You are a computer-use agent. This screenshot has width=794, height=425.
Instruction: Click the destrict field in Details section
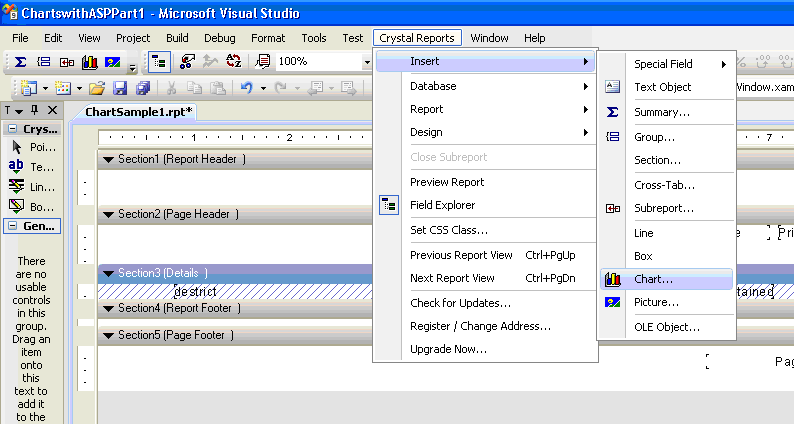tap(195, 292)
